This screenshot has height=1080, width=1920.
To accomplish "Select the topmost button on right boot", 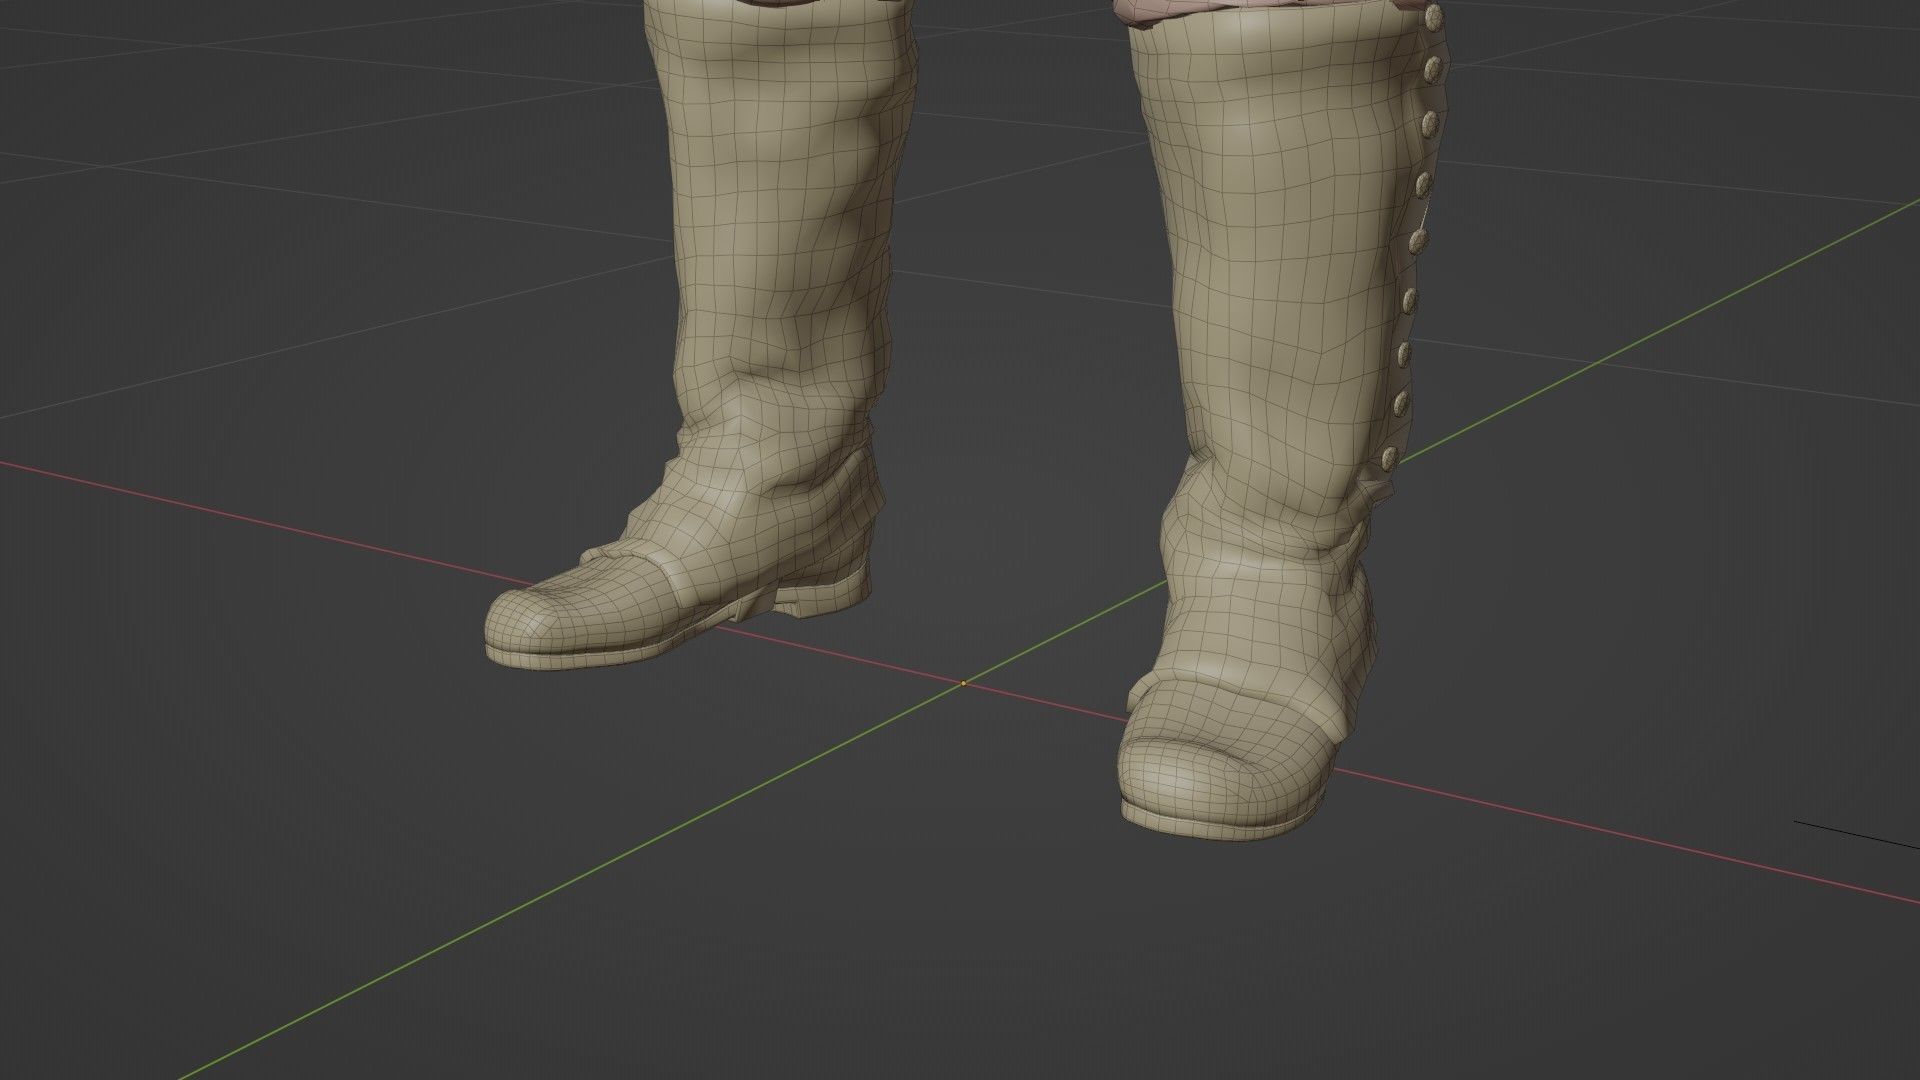I will (x=1434, y=17).
